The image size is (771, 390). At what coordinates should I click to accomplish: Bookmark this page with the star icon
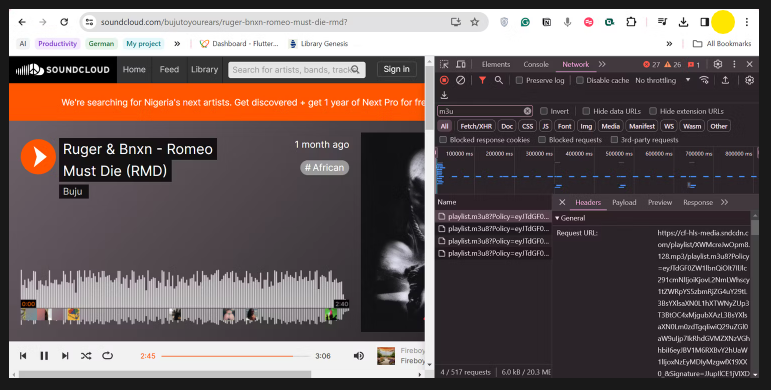[x=474, y=22]
